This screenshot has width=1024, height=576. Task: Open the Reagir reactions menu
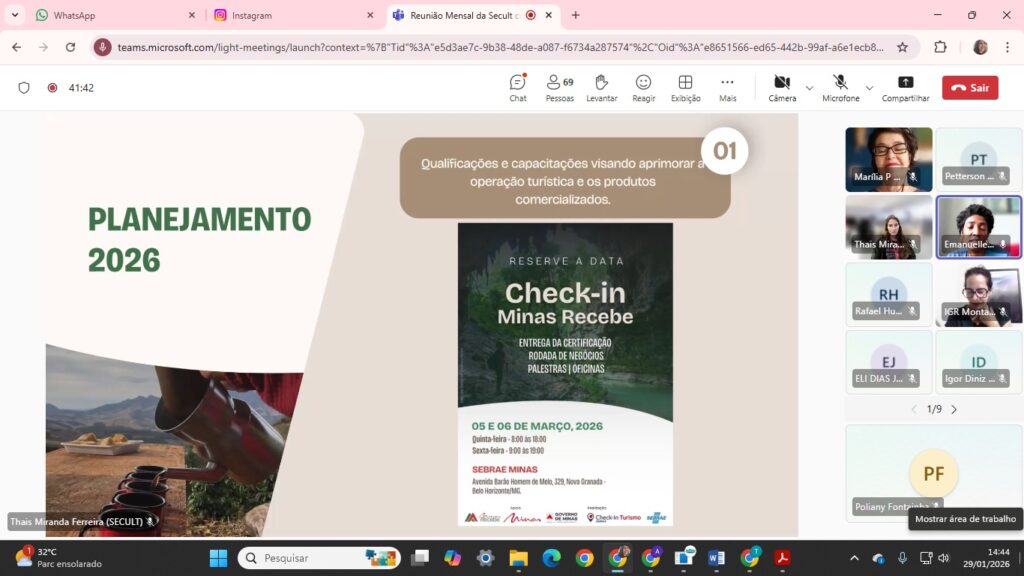643,87
